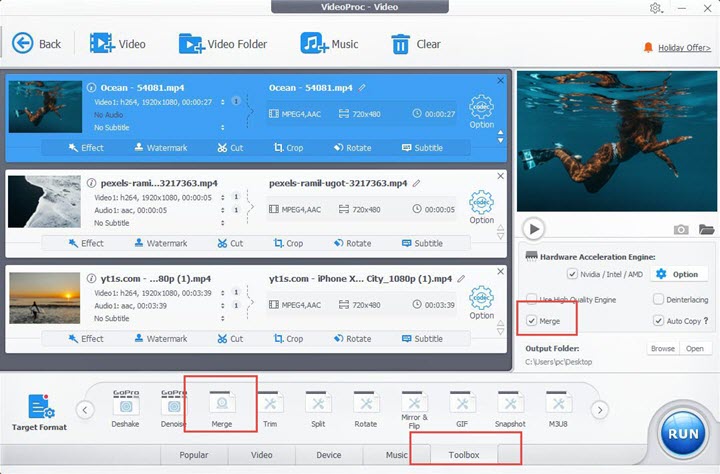
Task: Click the Back arrow icon
Action: pos(22,44)
